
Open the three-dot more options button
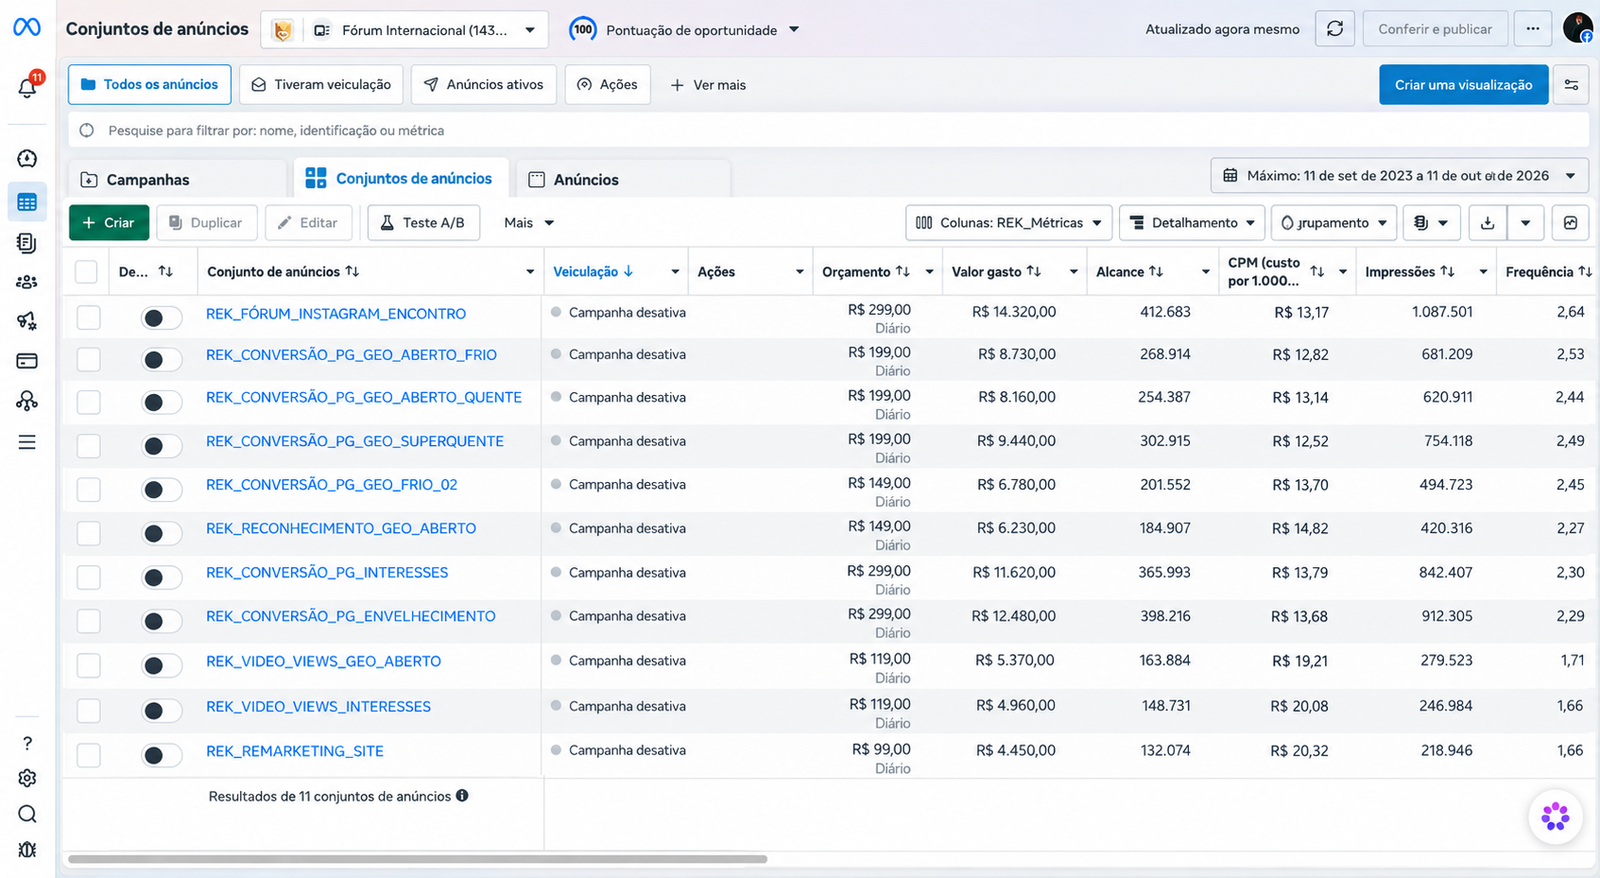[1533, 29]
